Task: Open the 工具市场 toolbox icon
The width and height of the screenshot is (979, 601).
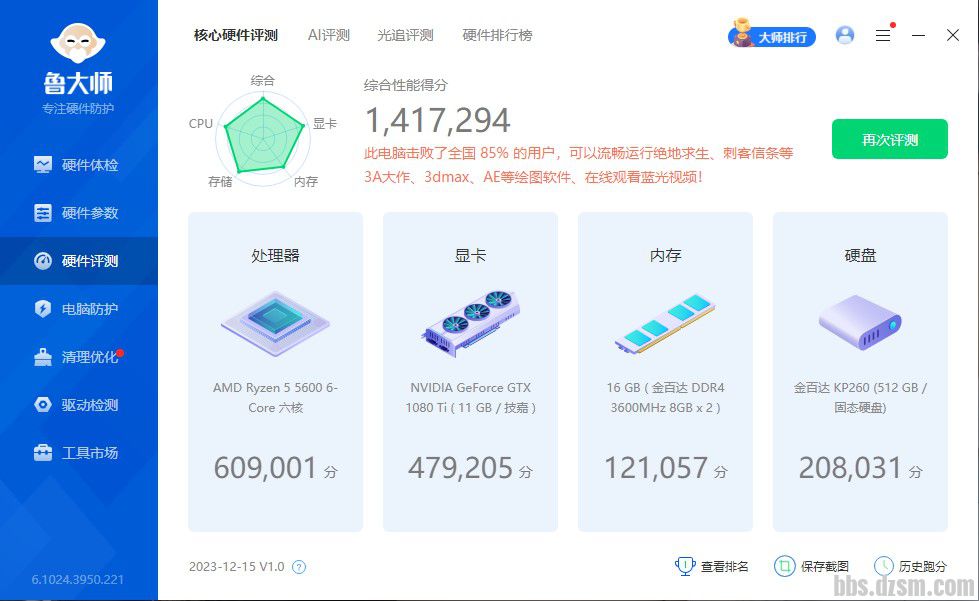Action: (43, 453)
